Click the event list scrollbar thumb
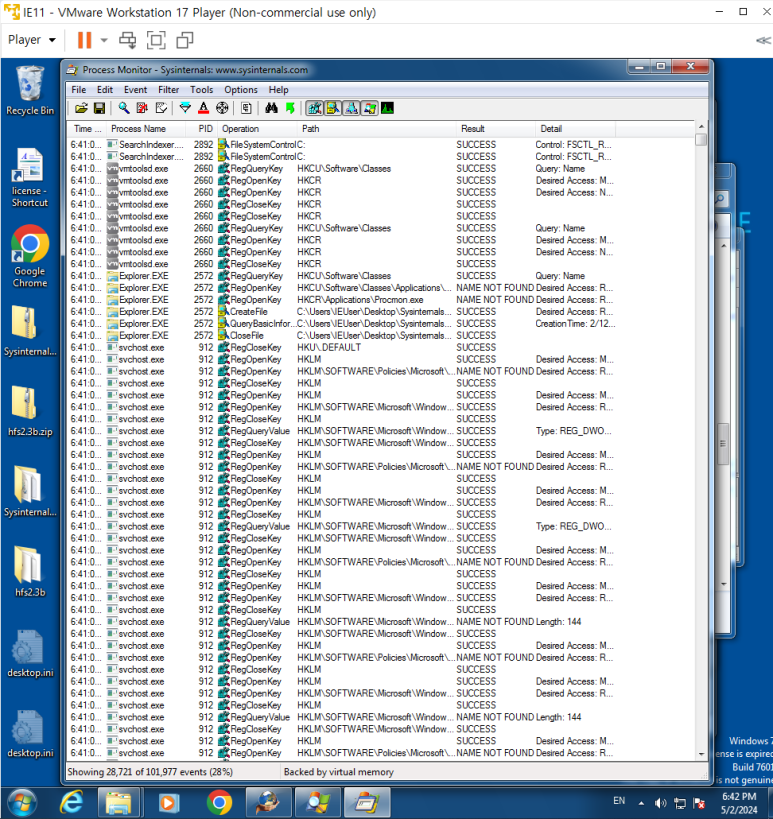This screenshot has width=773, height=819. click(x=701, y=139)
